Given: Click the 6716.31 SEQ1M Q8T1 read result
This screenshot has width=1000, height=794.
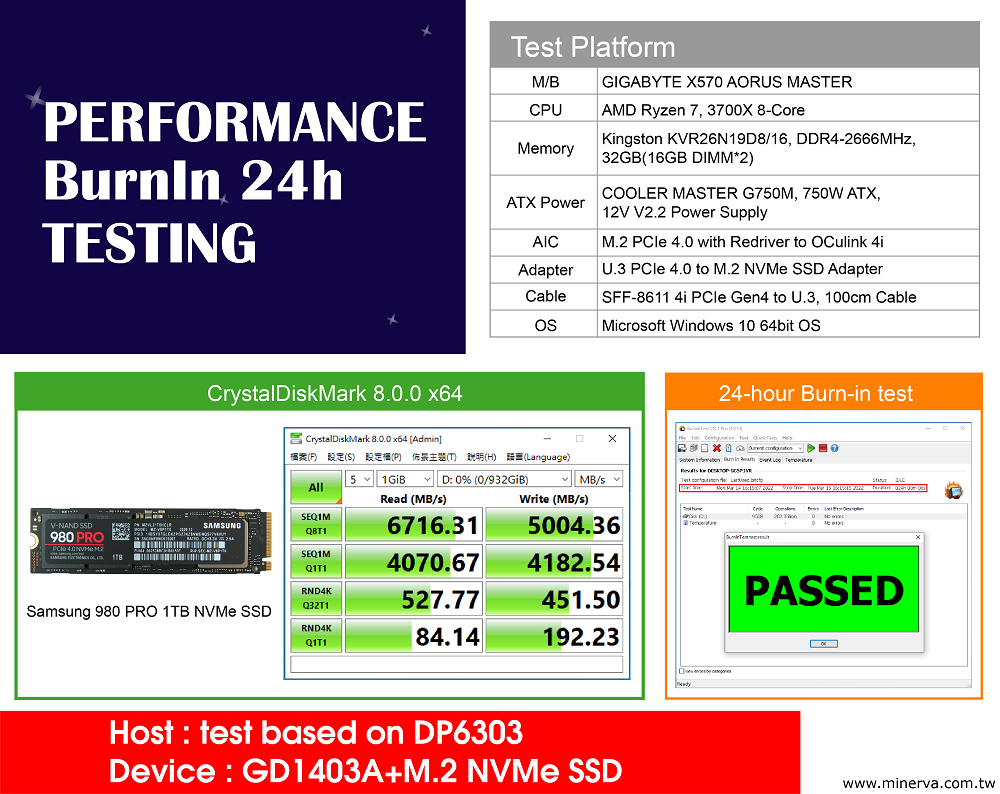Looking at the screenshot, I should point(415,525).
